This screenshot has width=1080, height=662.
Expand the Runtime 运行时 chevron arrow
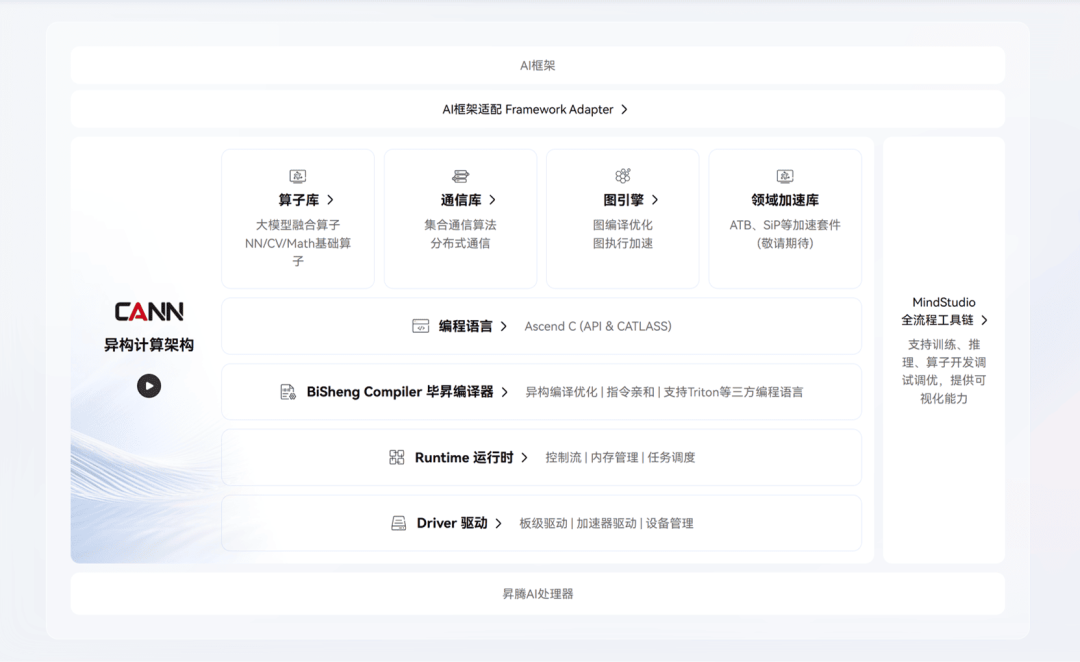click(x=525, y=457)
